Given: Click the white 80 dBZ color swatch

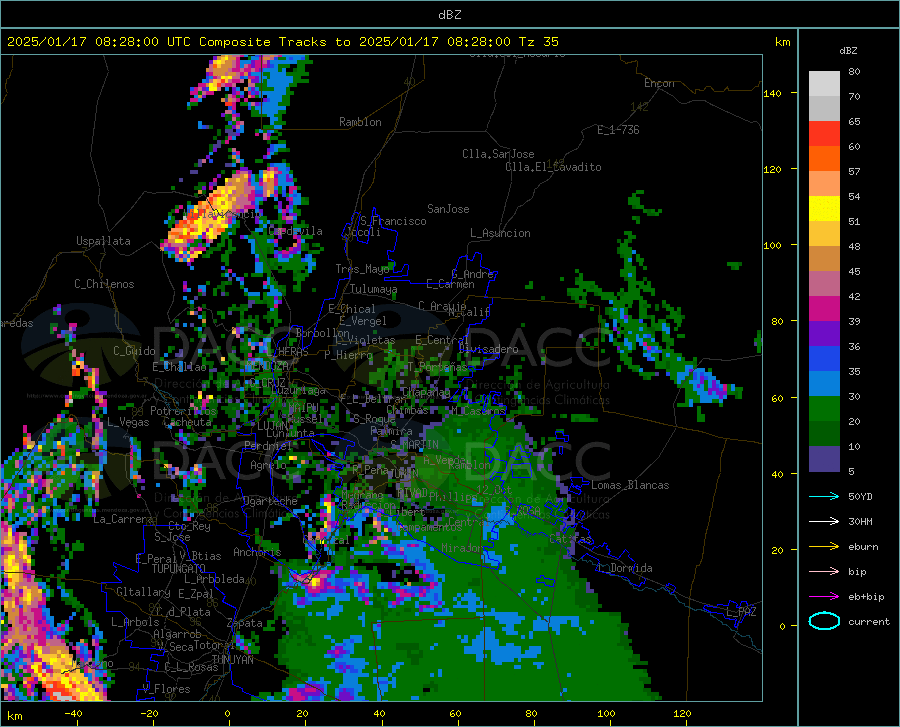Looking at the screenshot, I should pos(824,83).
